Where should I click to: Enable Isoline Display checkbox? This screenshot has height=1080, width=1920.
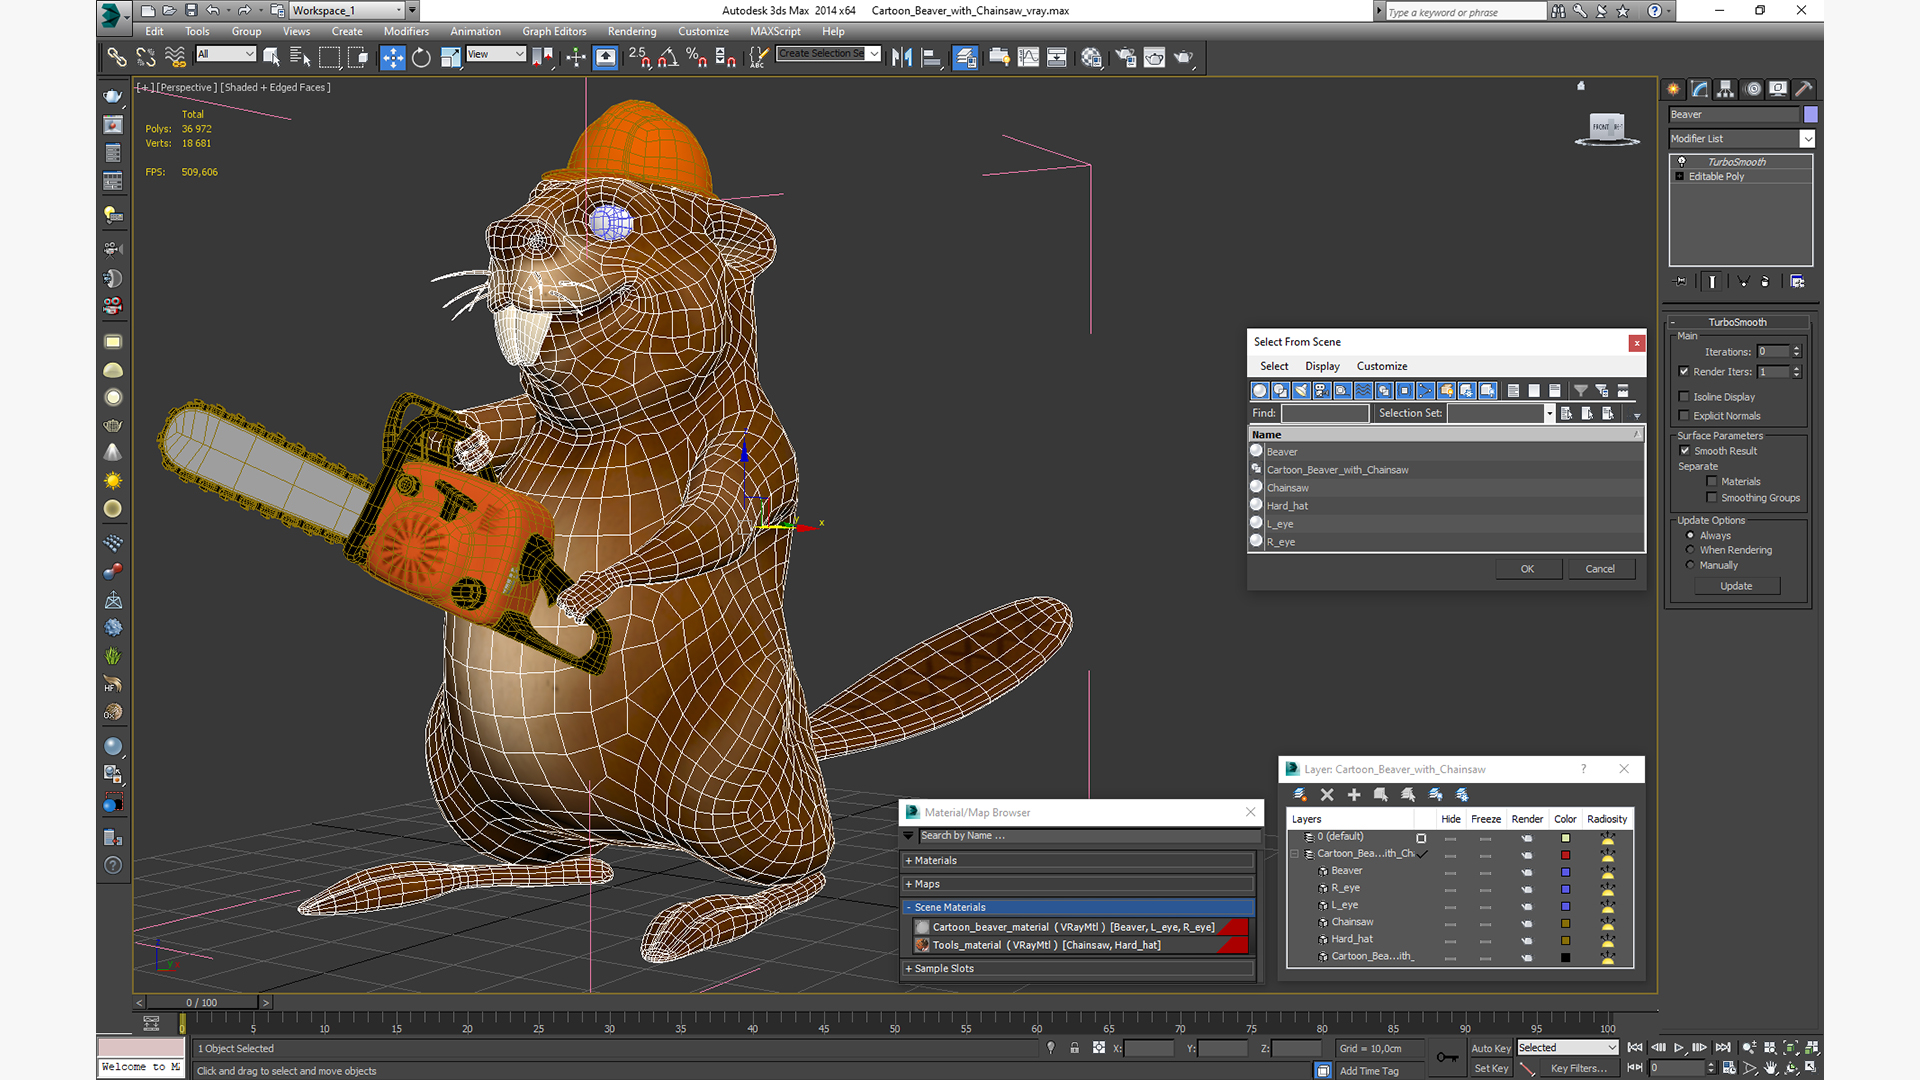(1685, 397)
